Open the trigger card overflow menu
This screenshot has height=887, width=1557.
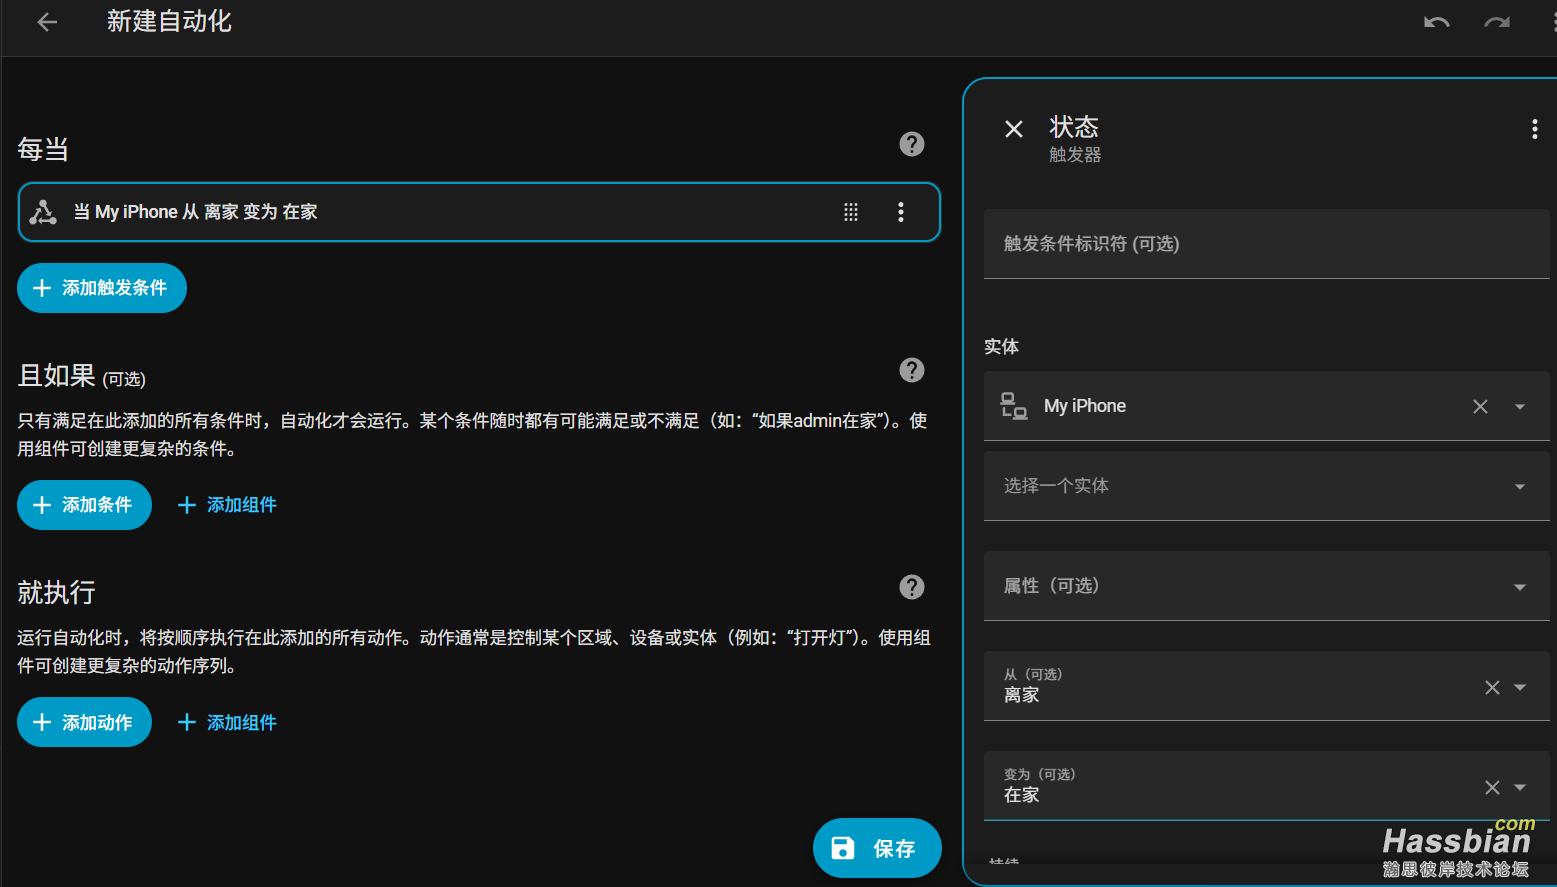[x=900, y=211]
